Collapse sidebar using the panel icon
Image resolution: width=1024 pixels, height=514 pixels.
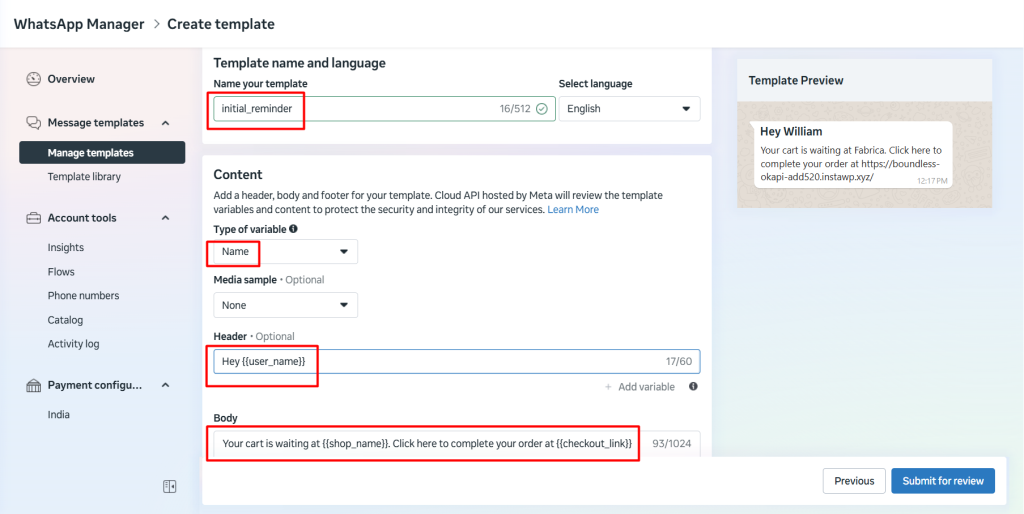(170, 486)
